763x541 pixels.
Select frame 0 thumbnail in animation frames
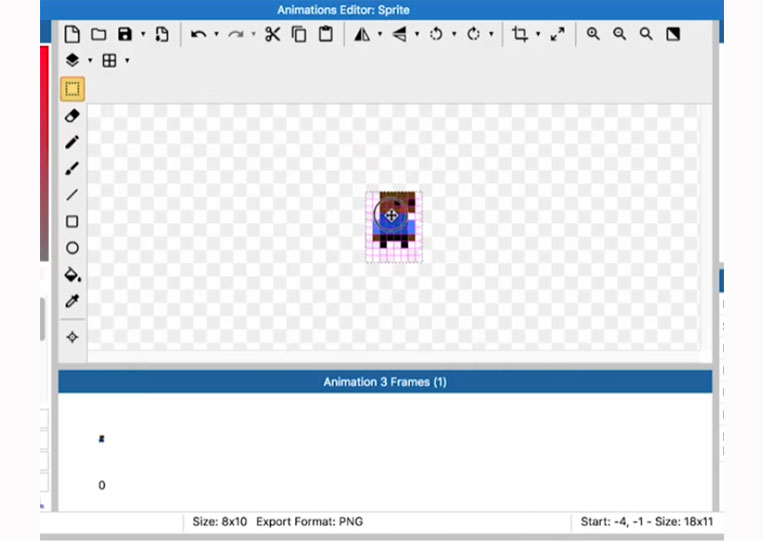pos(101,439)
